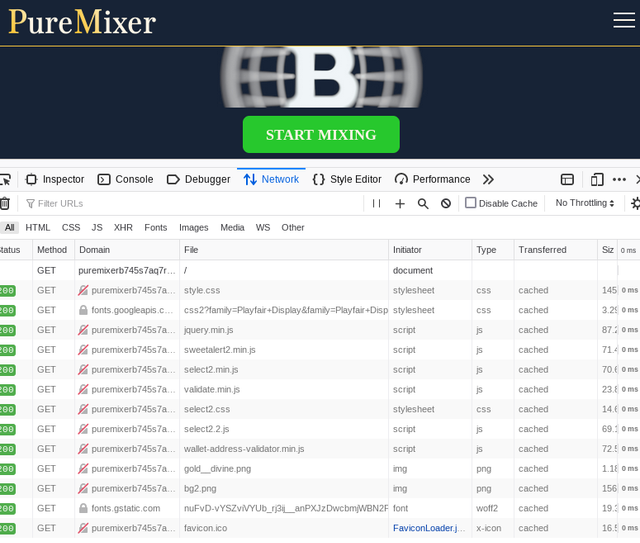
Task: Sort by File column header
Action: tap(284, 250)
